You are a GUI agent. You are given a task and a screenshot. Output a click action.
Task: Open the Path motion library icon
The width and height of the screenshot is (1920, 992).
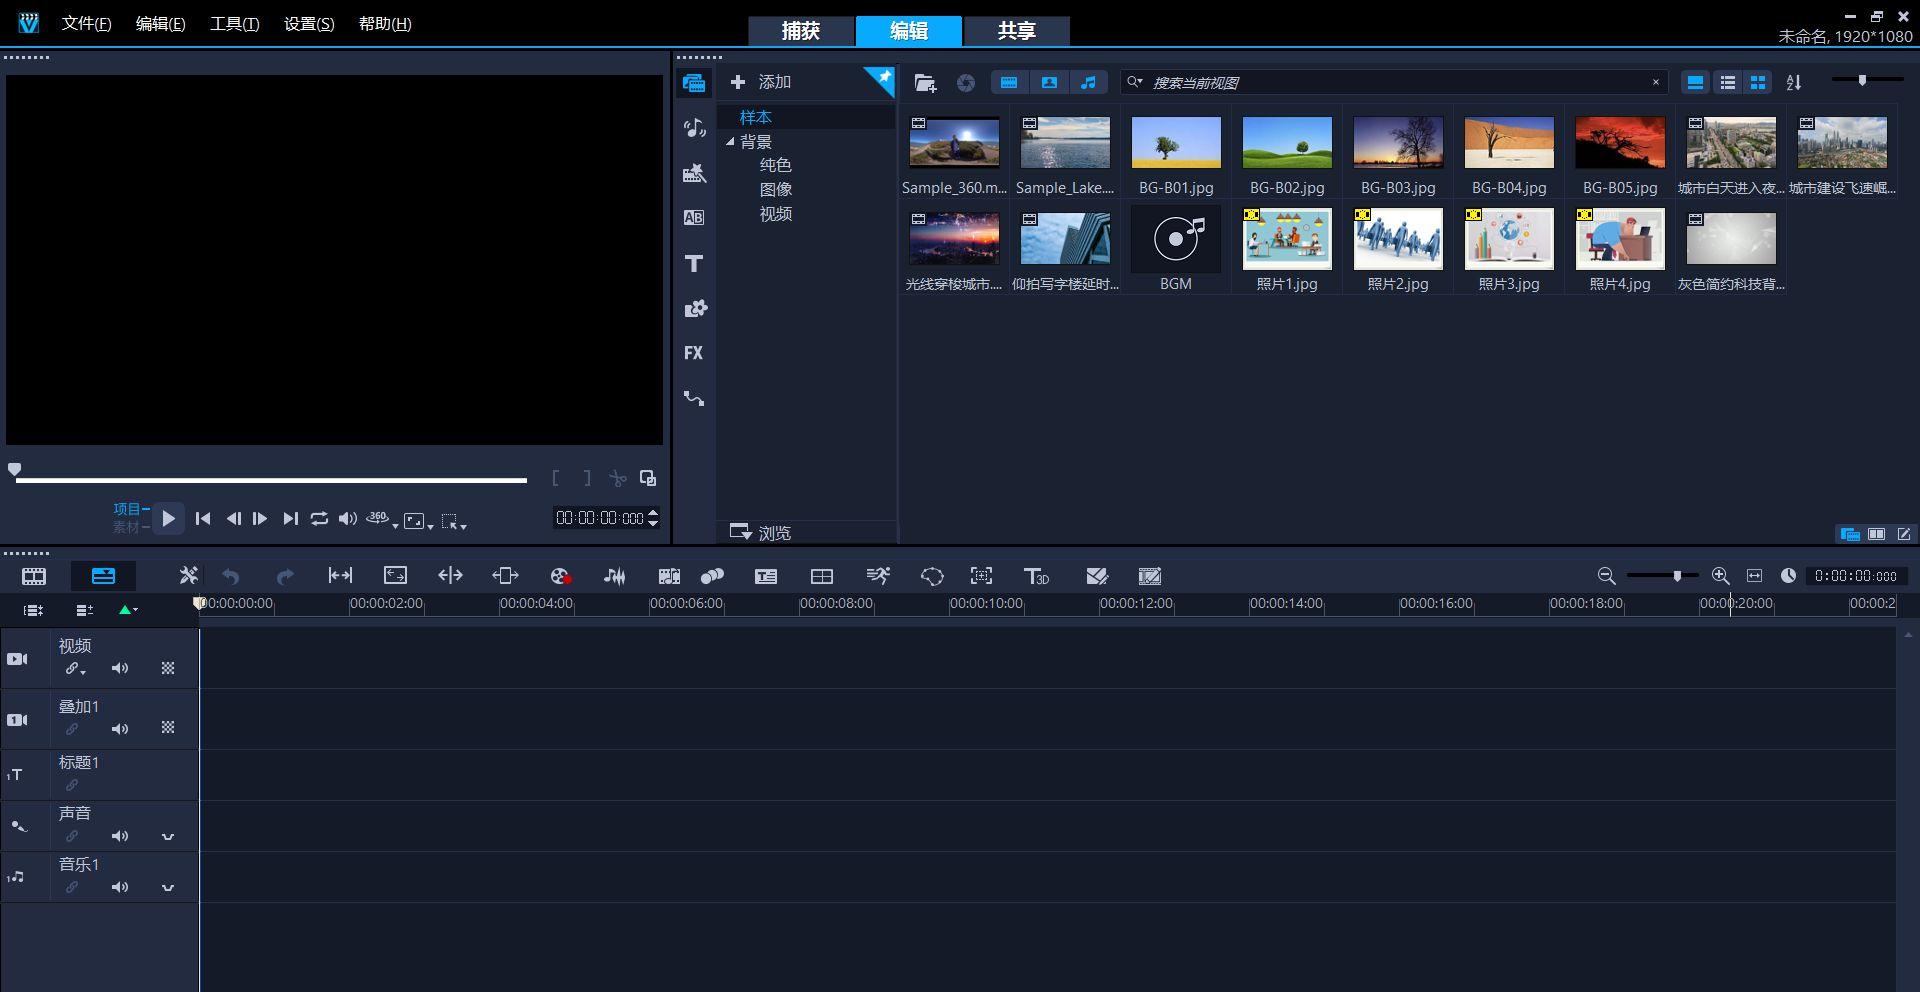[694, 398]
